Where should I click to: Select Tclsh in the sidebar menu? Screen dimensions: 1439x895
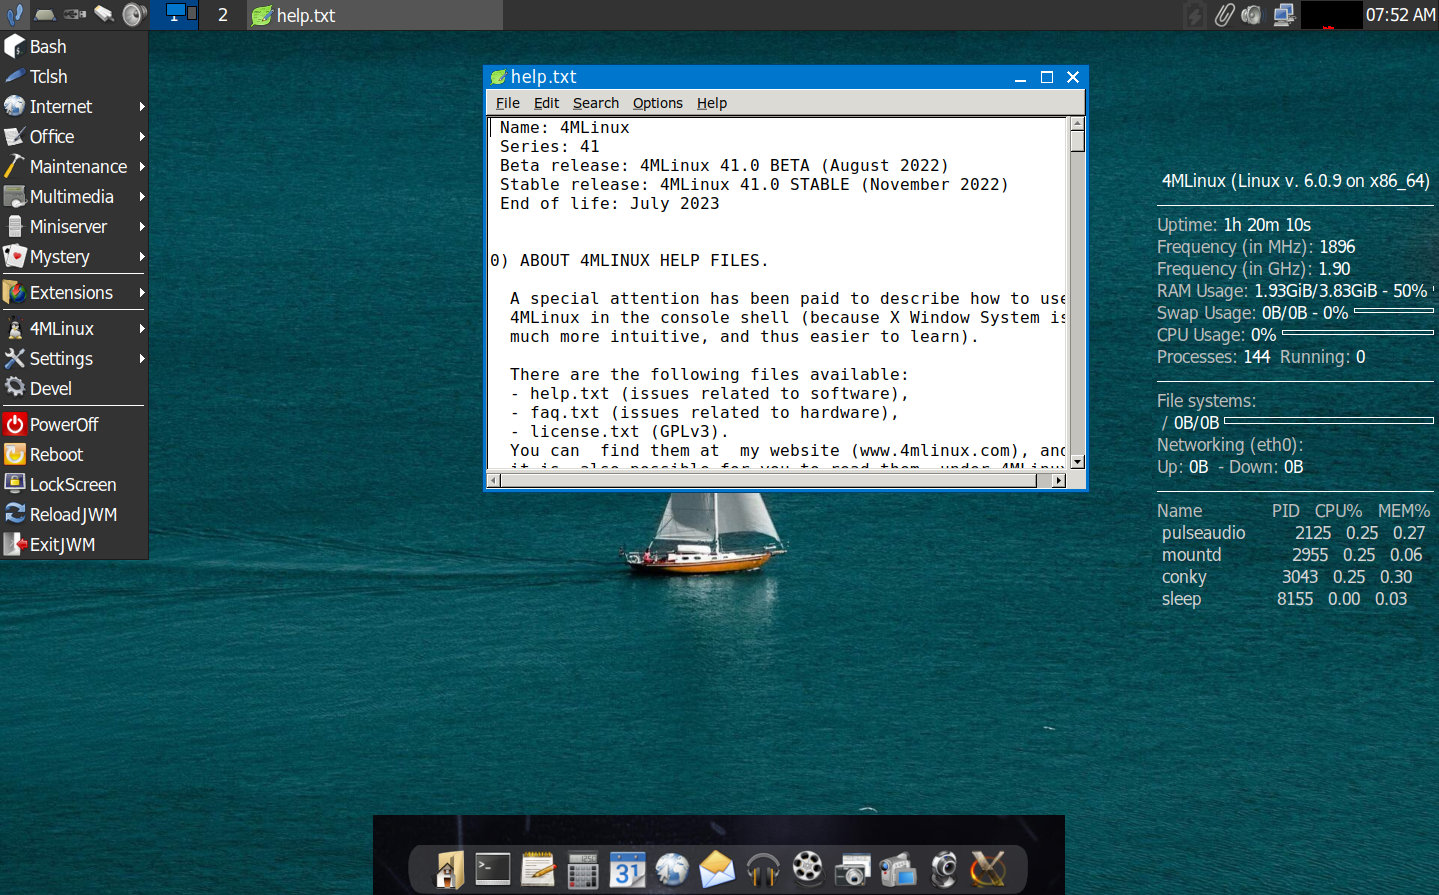coord(46,76)
